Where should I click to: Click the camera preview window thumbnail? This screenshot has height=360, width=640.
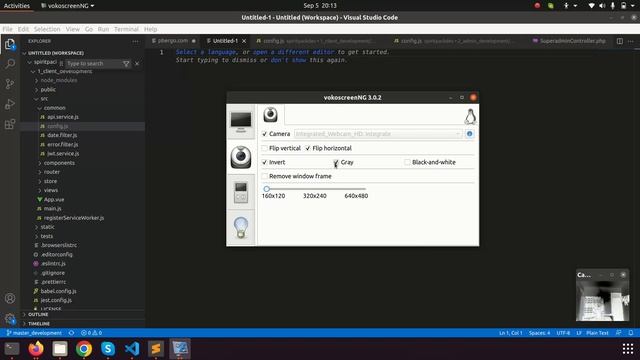pyautogui.click(x=602, y=300)
